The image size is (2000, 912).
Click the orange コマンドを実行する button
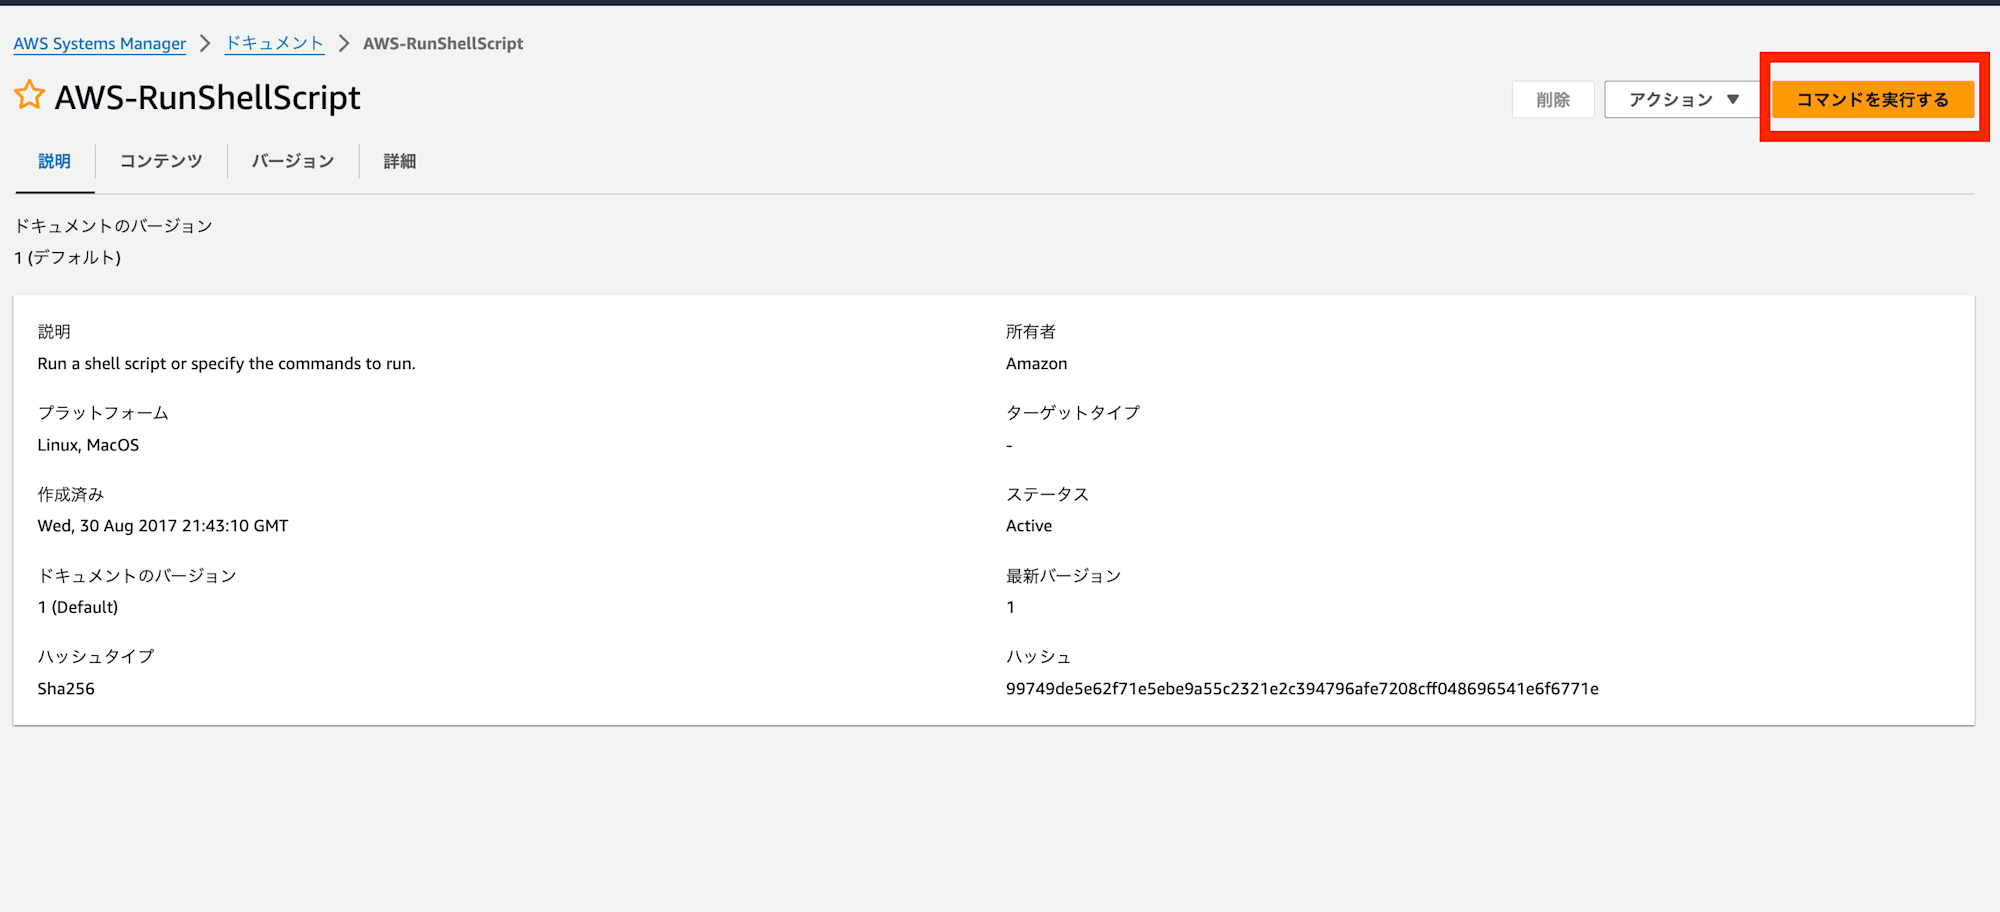(1873, 100)
